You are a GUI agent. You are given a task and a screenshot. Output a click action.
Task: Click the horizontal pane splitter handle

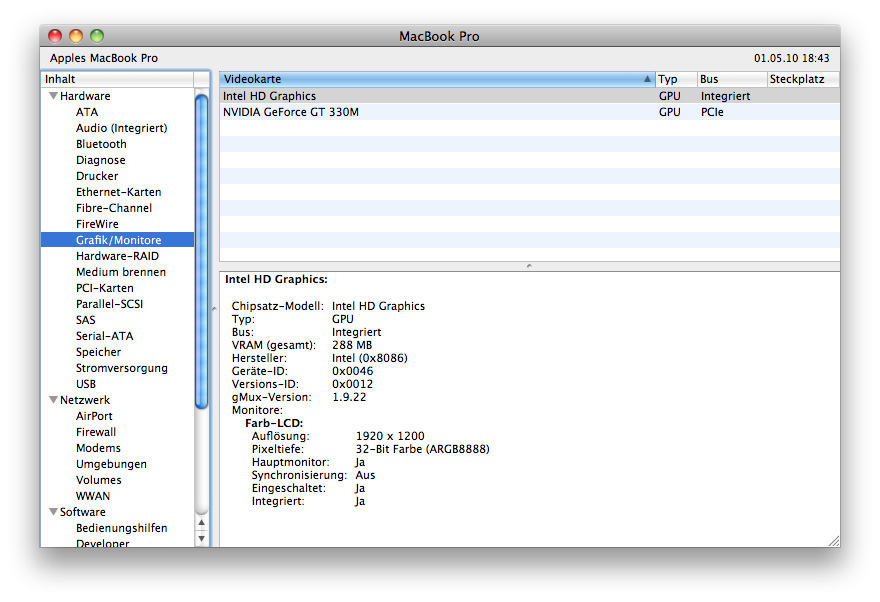coord(529,266)
